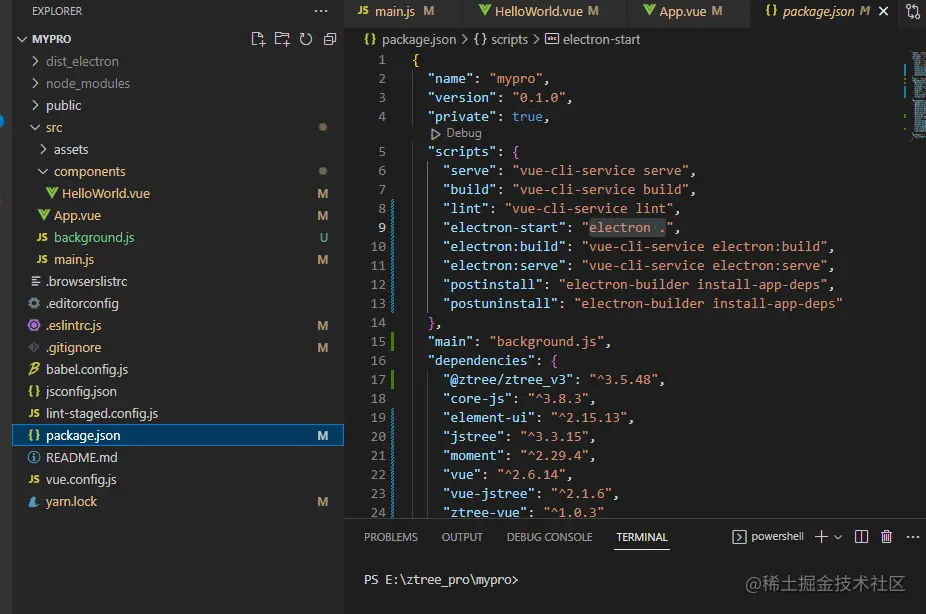
Task: Open main.js in the file tree
Action: point(74,259)
